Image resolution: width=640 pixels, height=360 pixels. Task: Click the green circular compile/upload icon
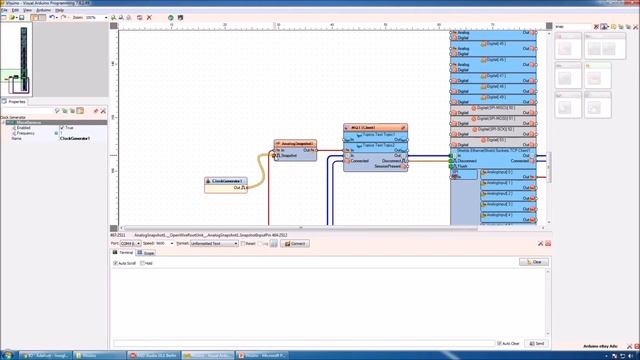[171, 18]
